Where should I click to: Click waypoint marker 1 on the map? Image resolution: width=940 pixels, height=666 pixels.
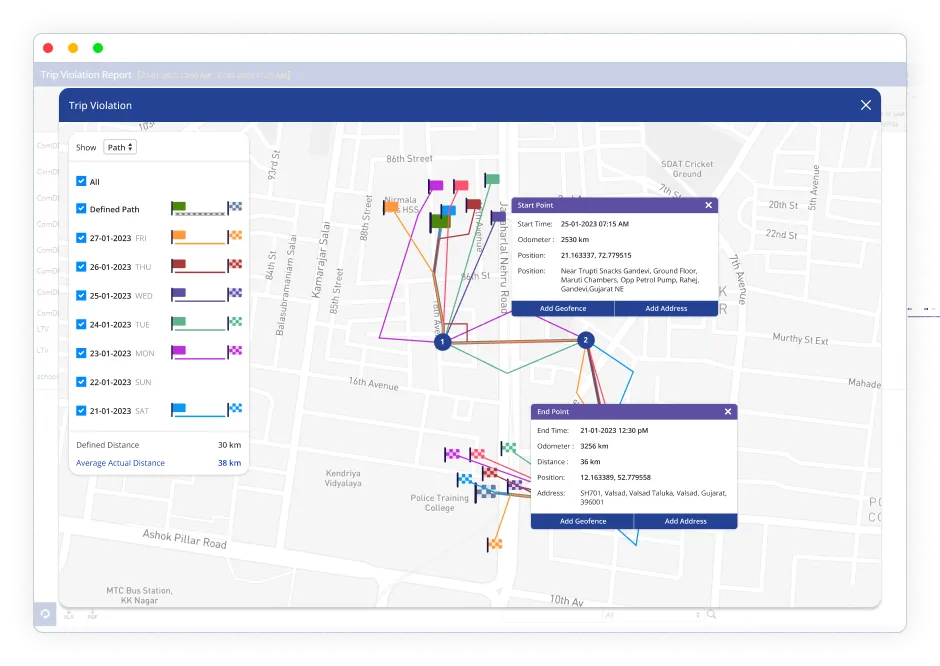442,342
